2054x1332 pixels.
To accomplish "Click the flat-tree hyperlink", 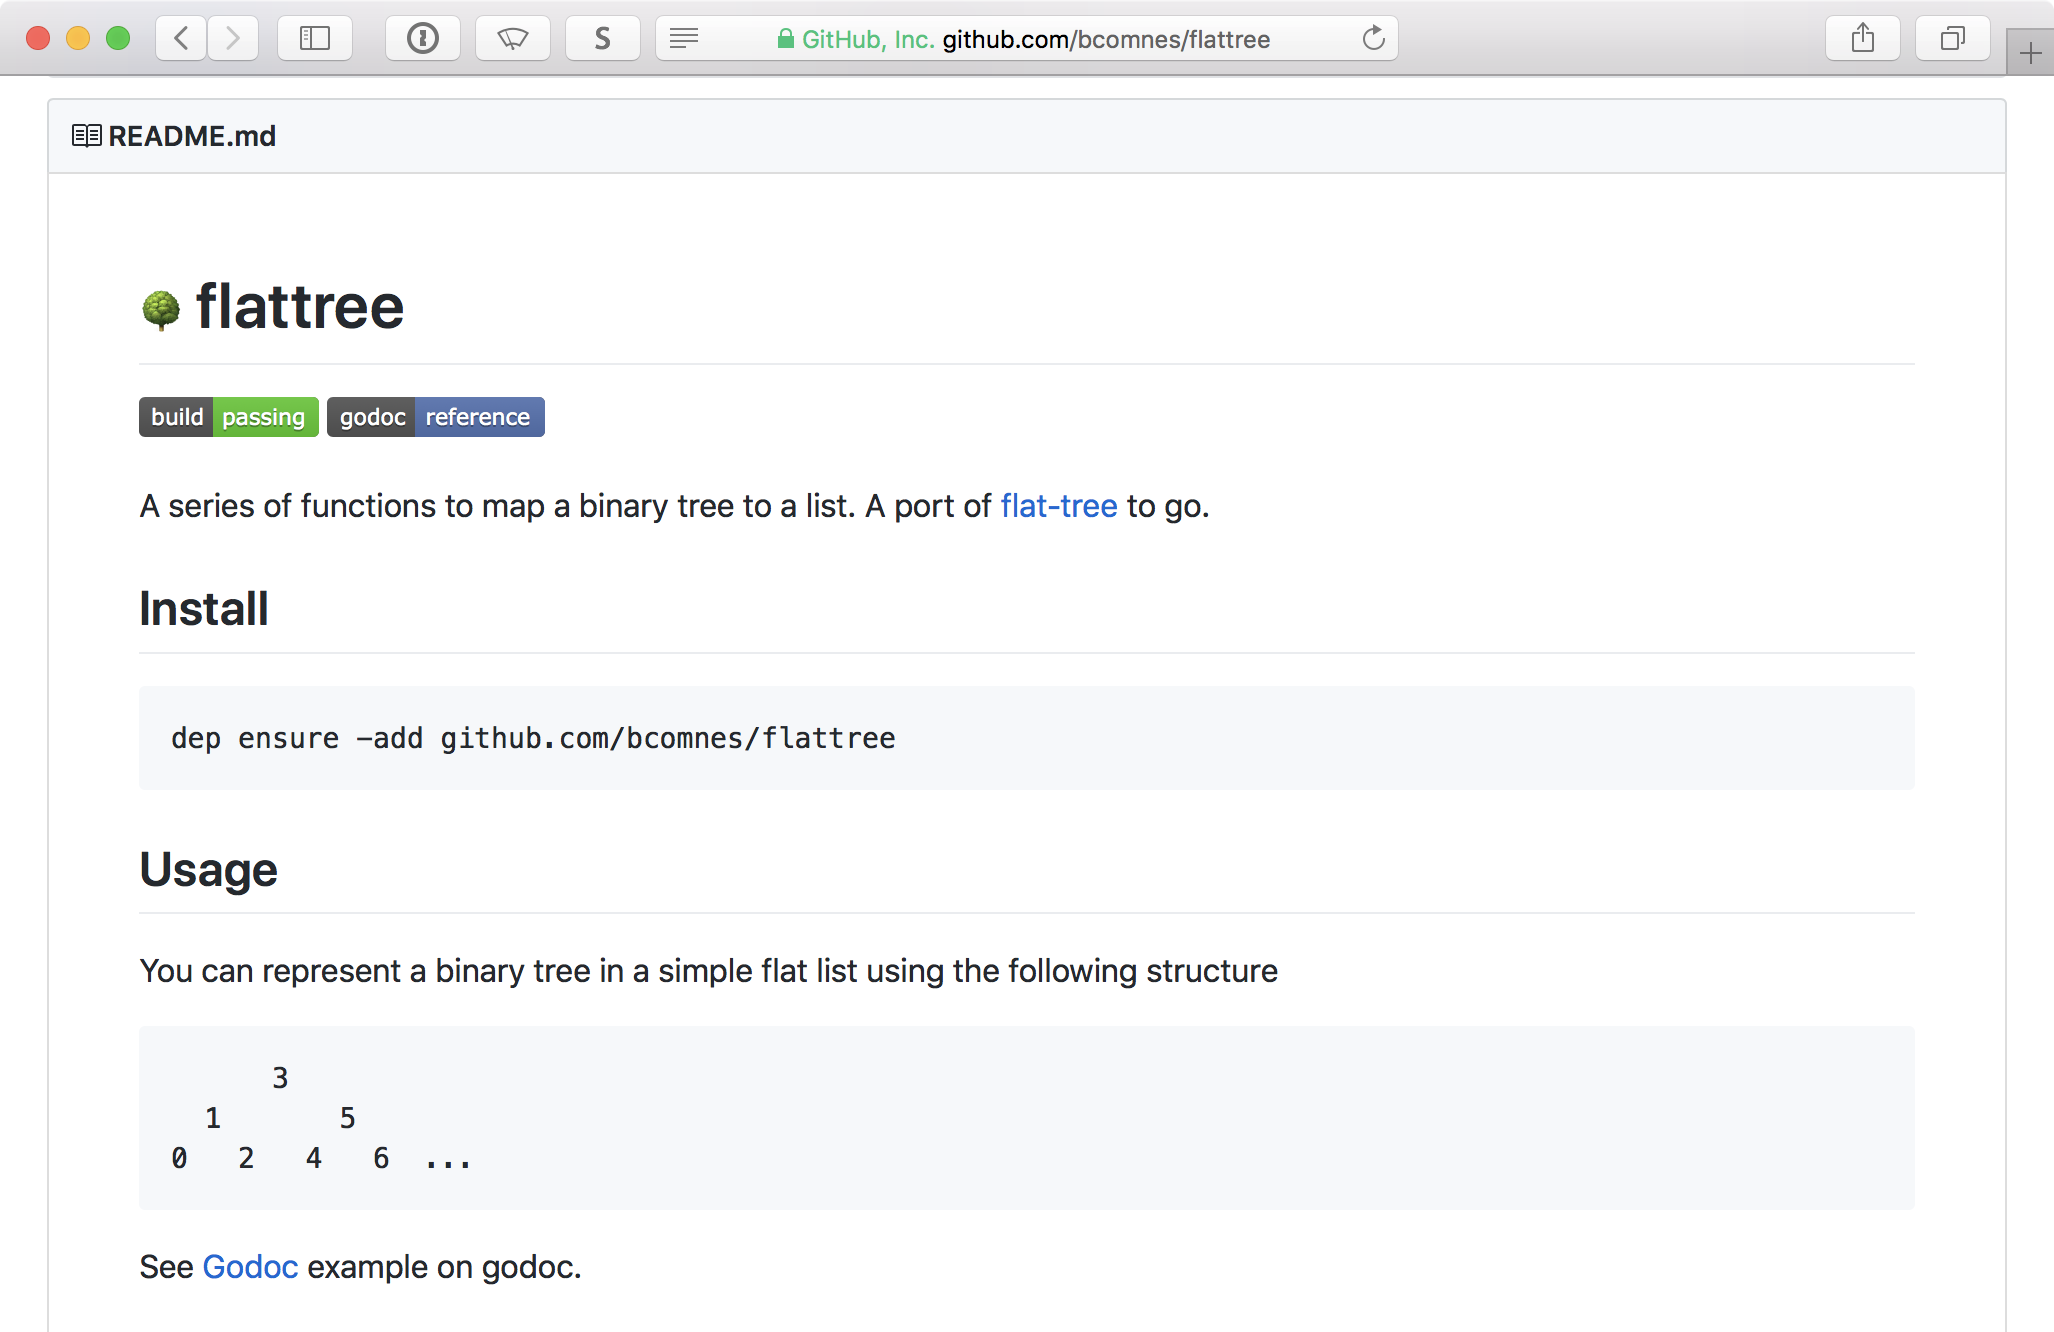I will tap(1058, 506).
